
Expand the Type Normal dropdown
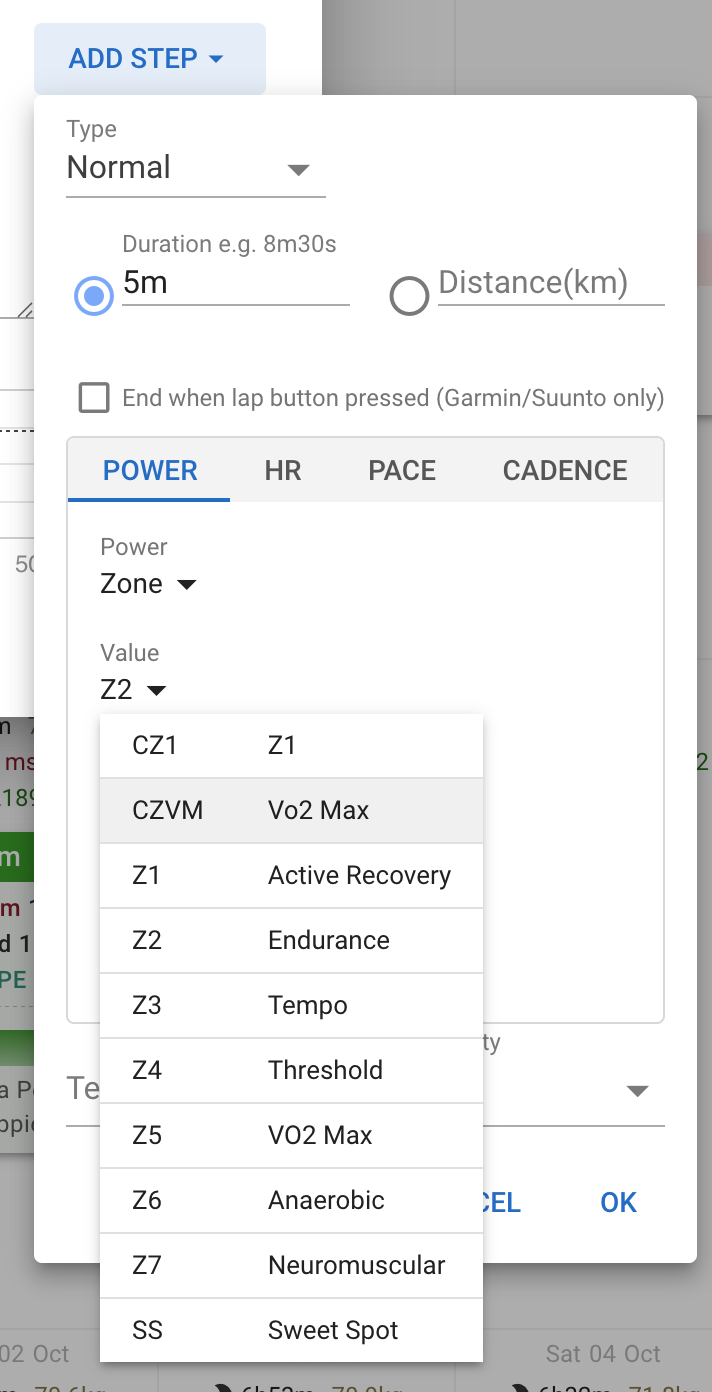(195, 168)
